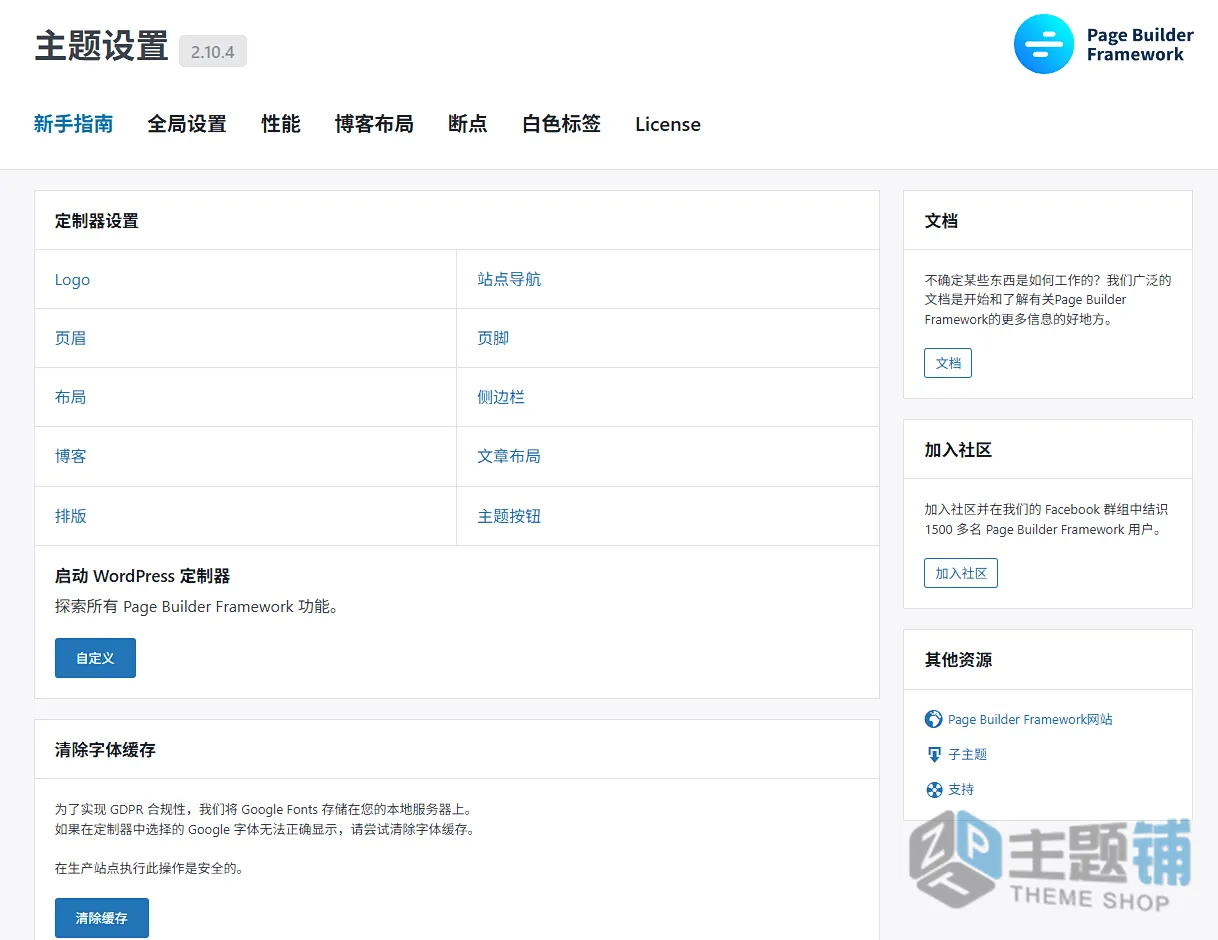1218x940 pixels.
Task: Click the 其他资源 heading
Action: click(x=958, y=660)
